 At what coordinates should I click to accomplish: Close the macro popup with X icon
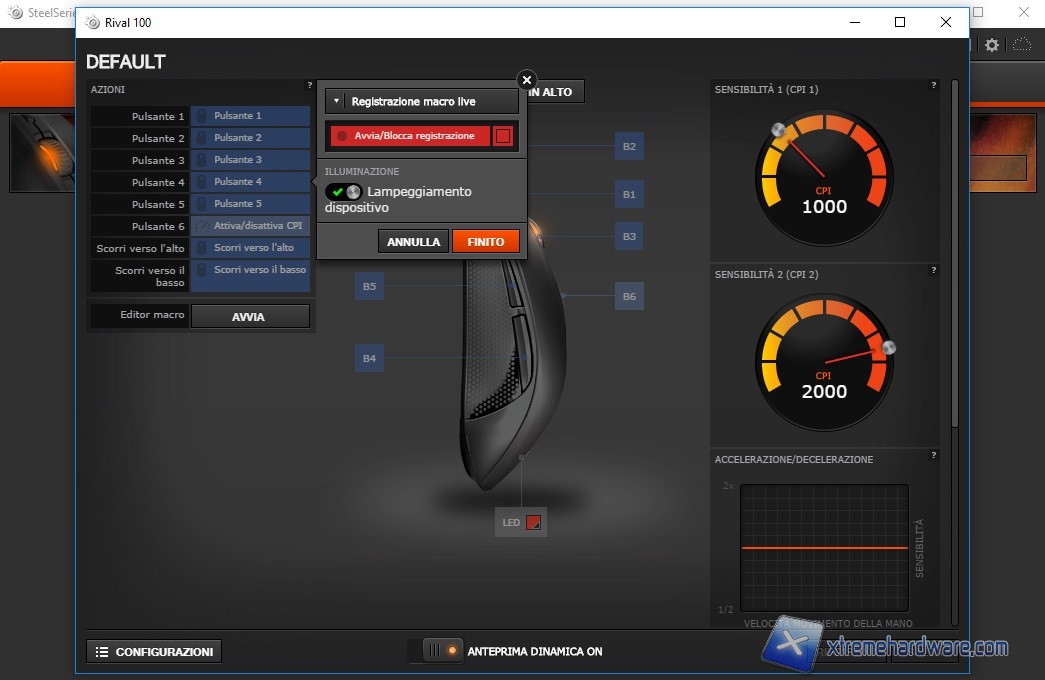coord(527,80)
